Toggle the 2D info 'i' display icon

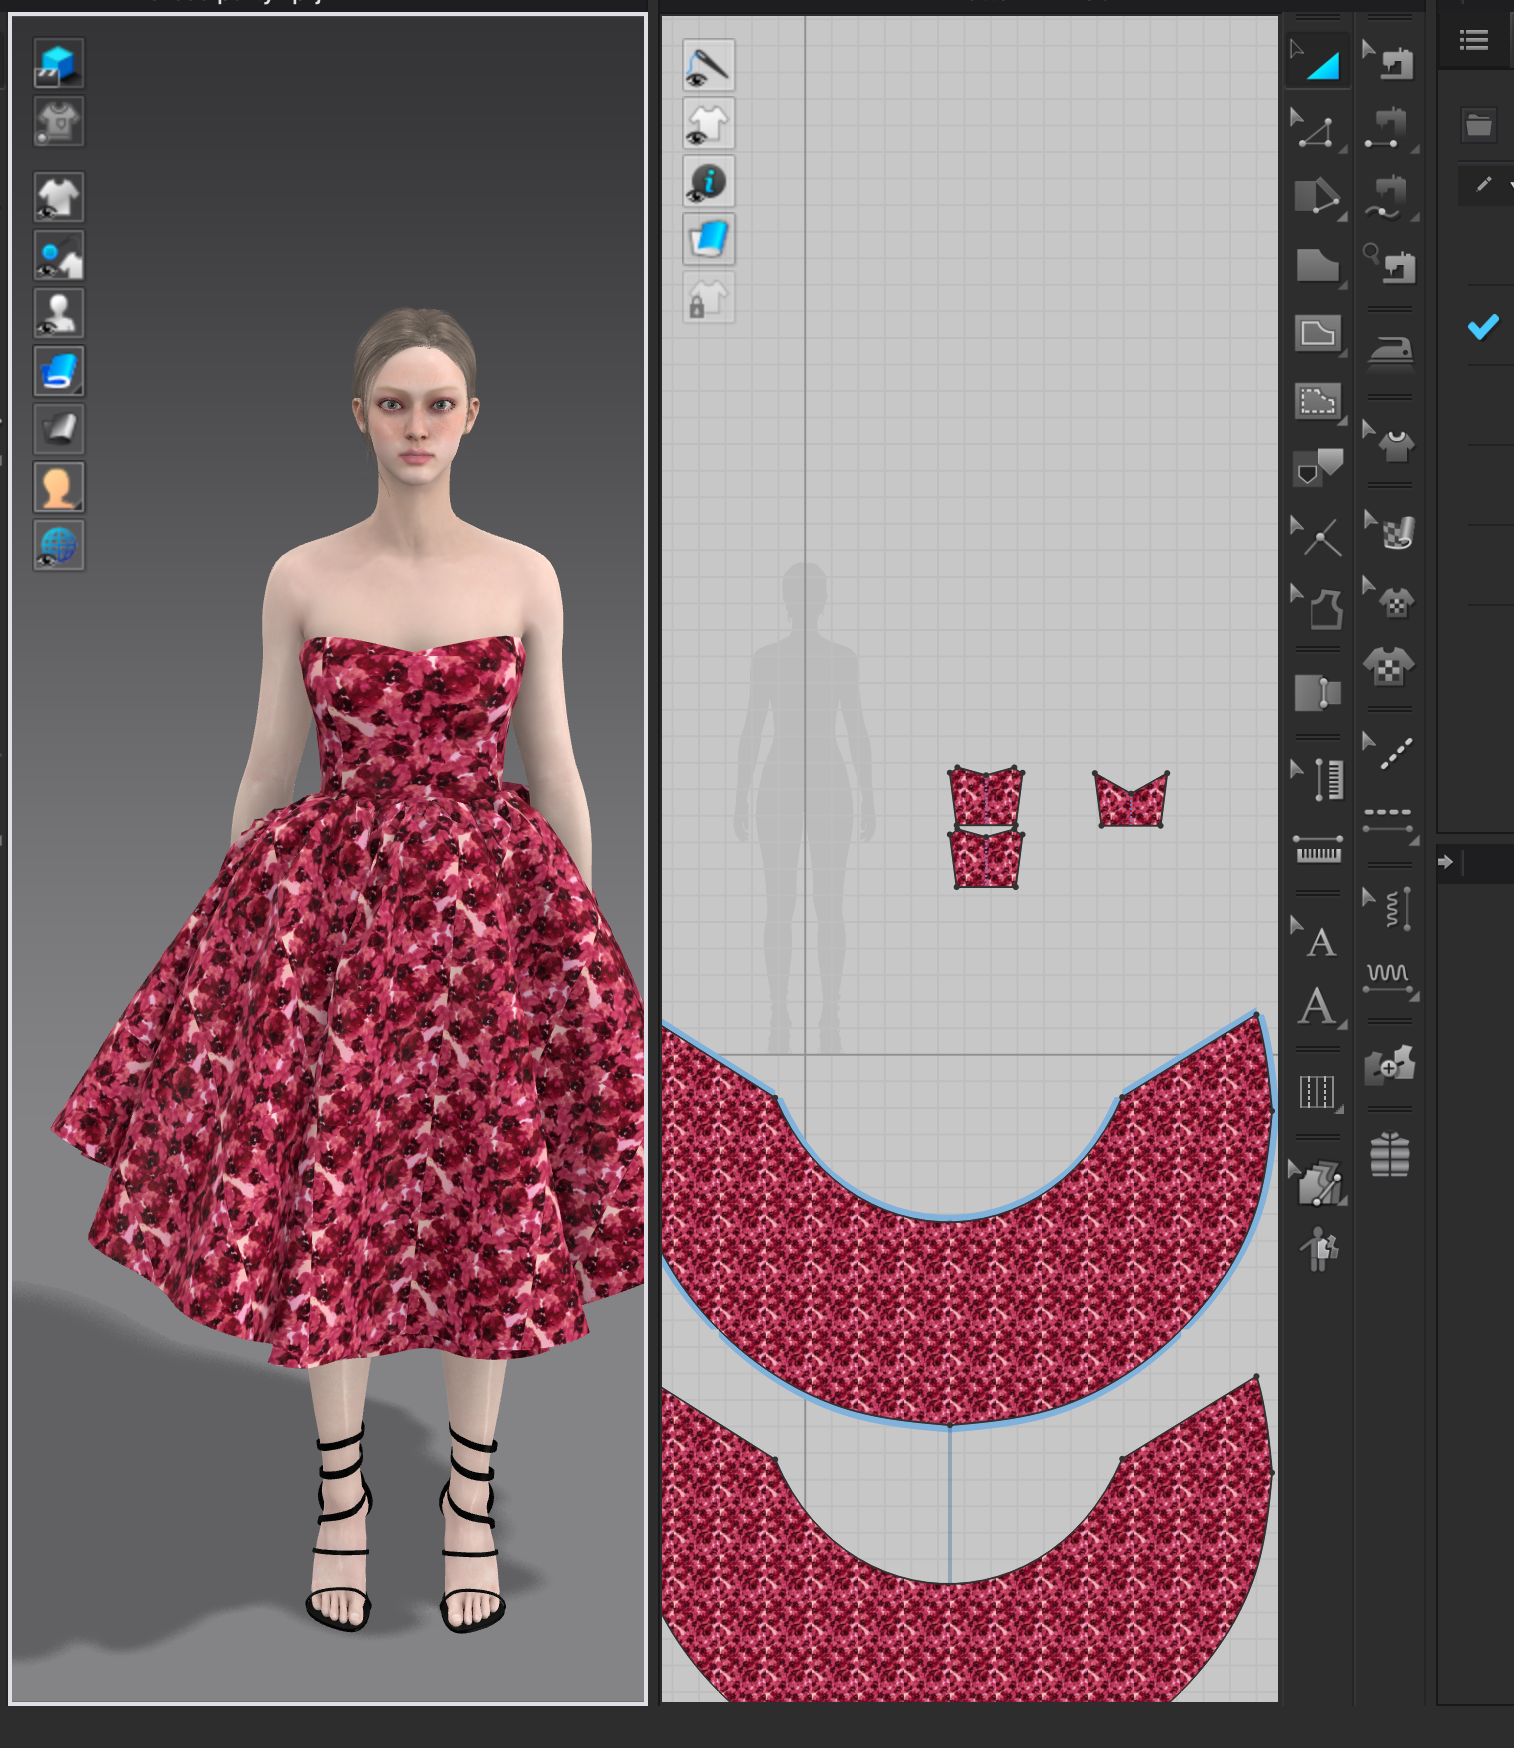[709, 181]
